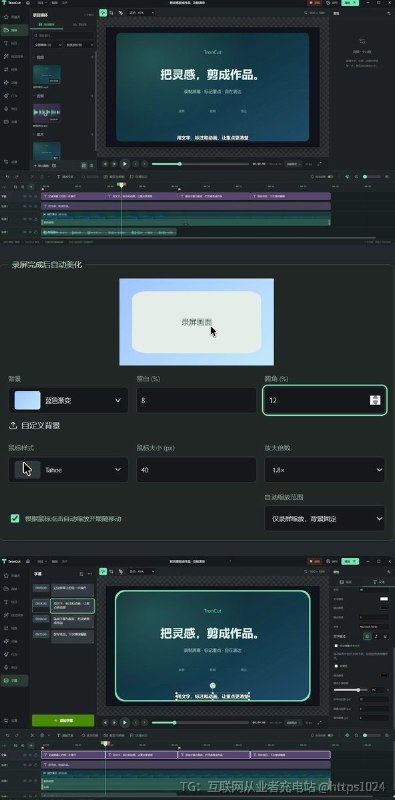Select the highlighted green pointer tool above upper preview
The width and height of the screenshot is (395, 800).
[x=103, y=12]
